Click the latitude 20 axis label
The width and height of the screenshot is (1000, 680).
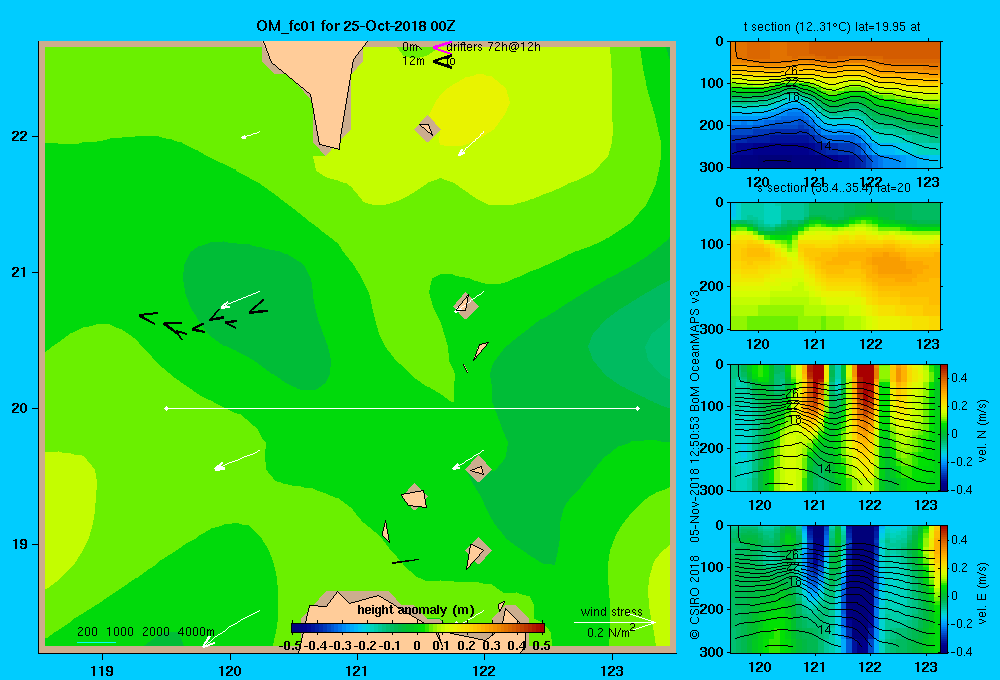pos(20,408)
